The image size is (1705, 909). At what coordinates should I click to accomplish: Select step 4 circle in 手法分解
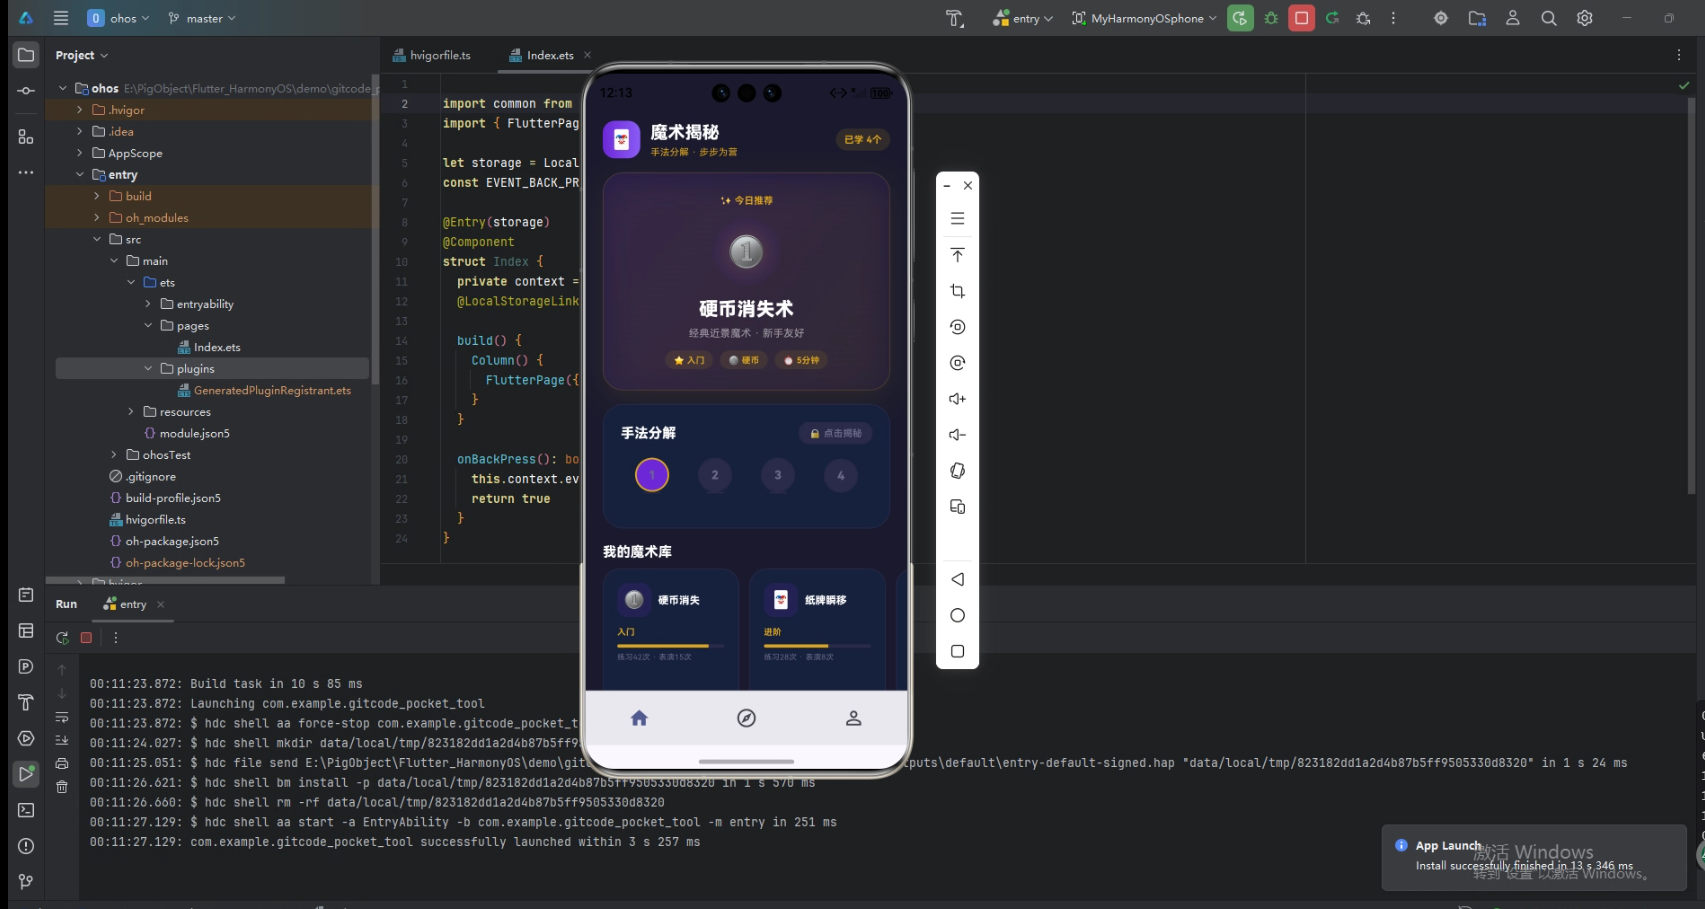[841, 475]
